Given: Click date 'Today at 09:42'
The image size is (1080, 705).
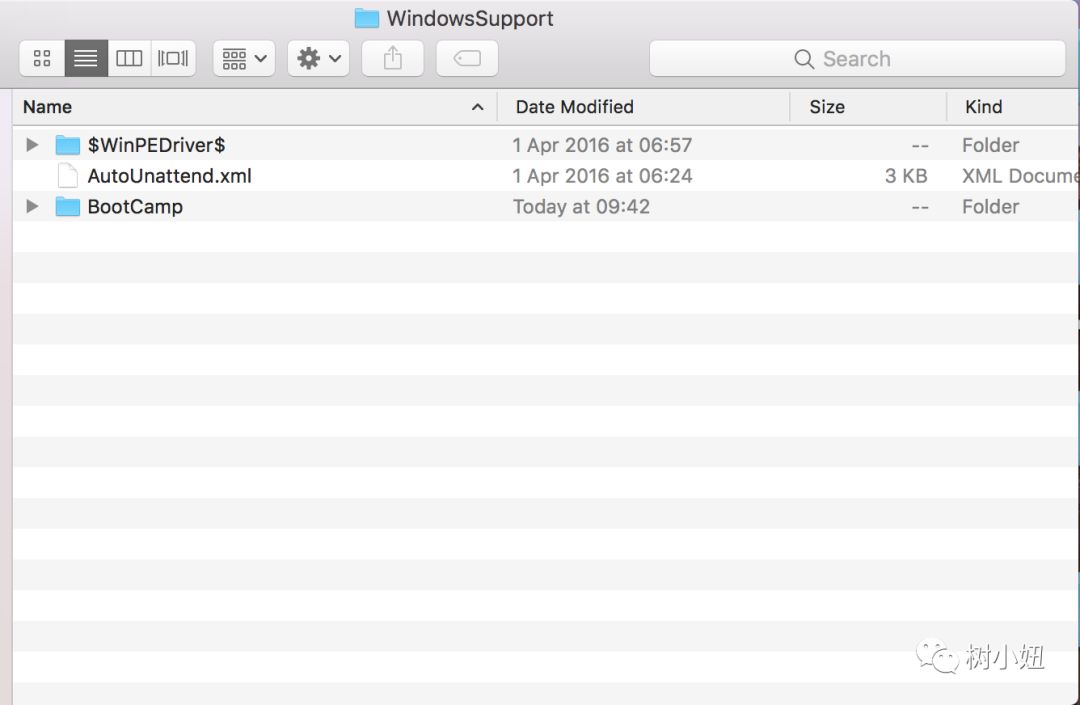Looking at the screenshot, I should (x=581, y=207).
